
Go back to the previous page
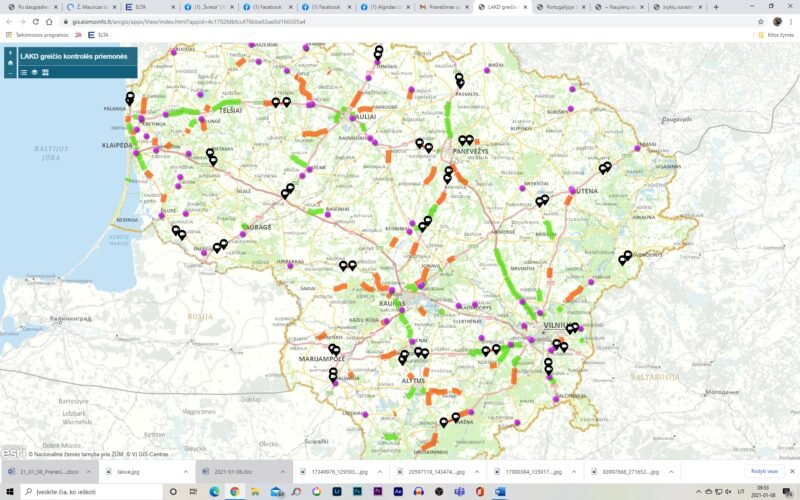[x=9, y=22]
